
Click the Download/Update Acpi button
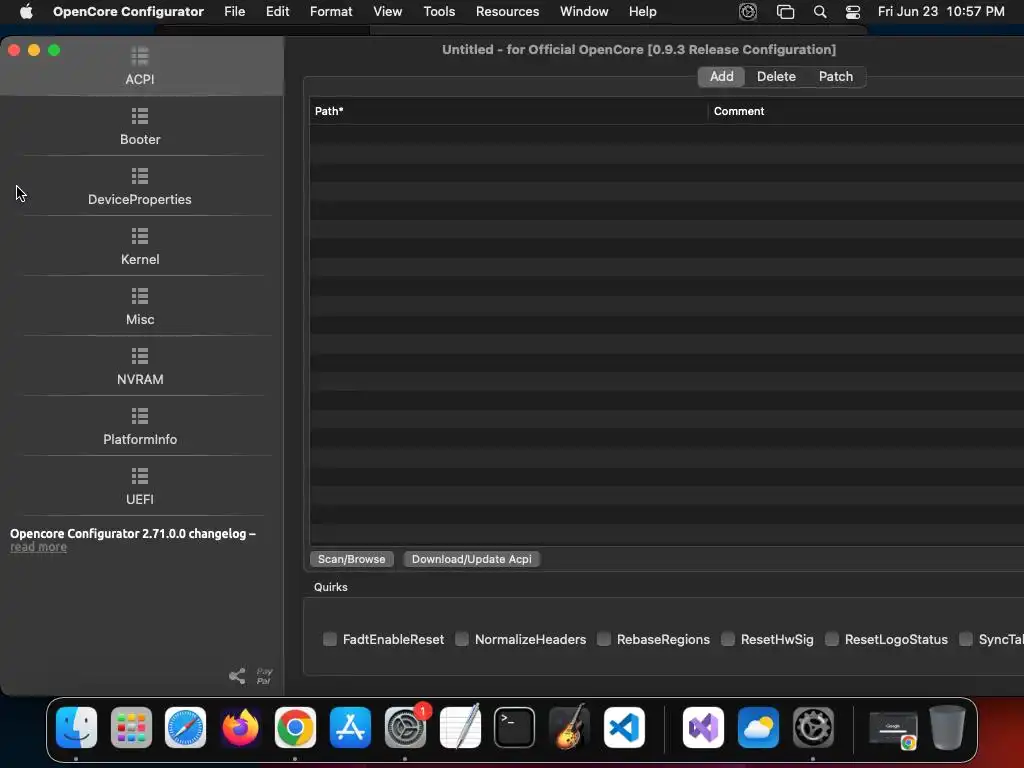[472, 559]
